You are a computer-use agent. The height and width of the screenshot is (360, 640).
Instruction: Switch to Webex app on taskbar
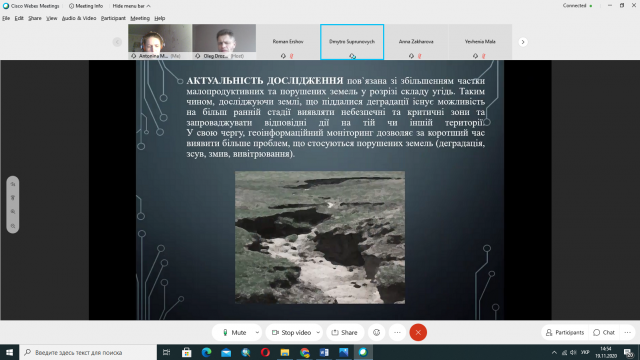pos(363,352)
